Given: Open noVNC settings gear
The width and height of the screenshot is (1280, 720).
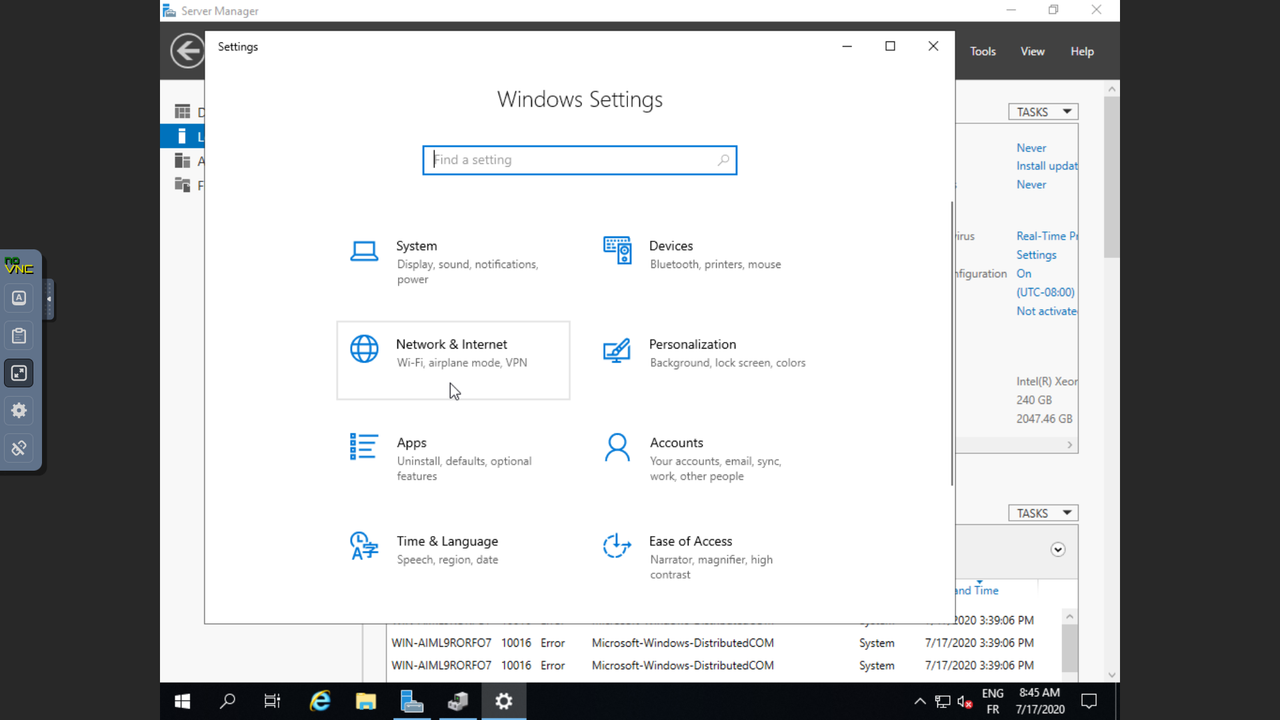Looking at the screenshot, I should click(19, 410).
